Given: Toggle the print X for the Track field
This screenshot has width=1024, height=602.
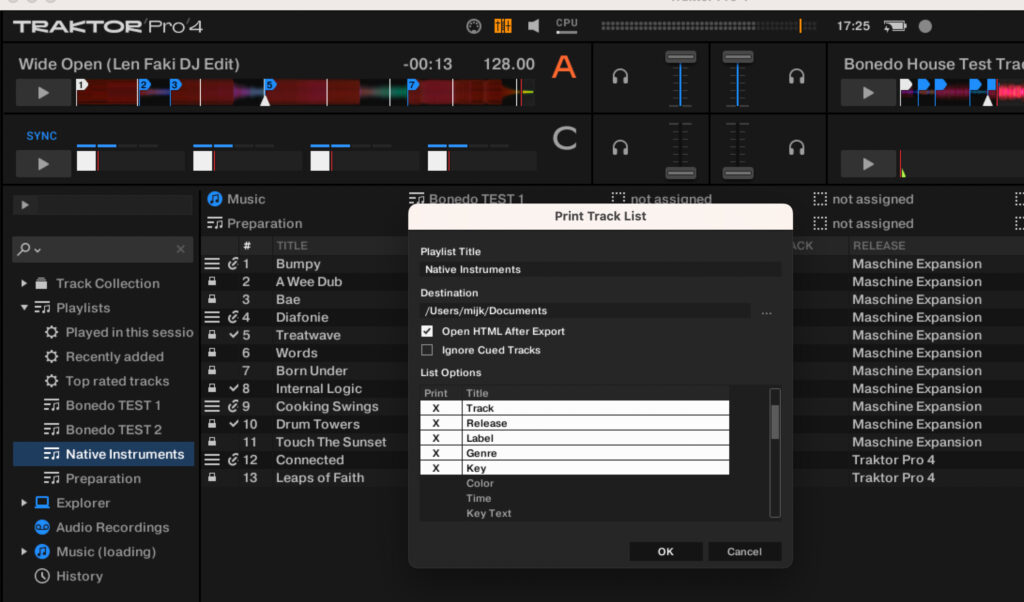Looking at the screenshot, I should tap(436, 408).
